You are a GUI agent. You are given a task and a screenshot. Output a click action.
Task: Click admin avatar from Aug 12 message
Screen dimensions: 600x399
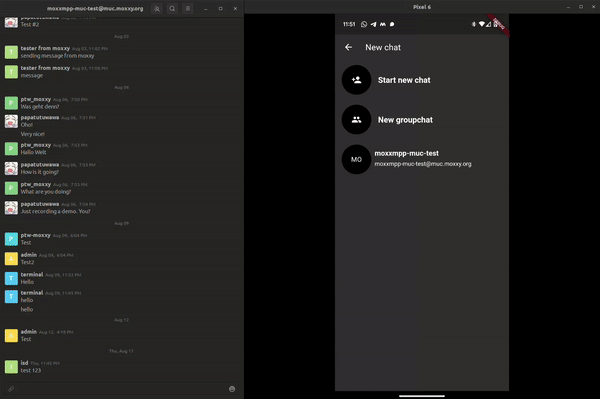[11, 335]
